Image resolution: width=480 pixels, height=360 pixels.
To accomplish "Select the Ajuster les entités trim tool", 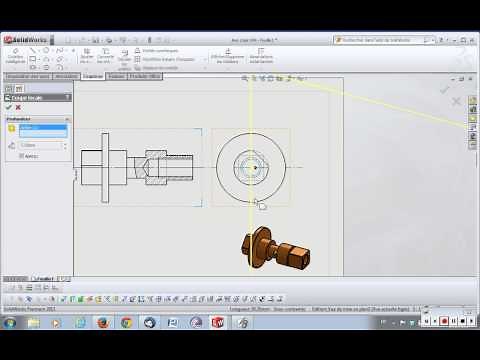I will pos(87,56).
